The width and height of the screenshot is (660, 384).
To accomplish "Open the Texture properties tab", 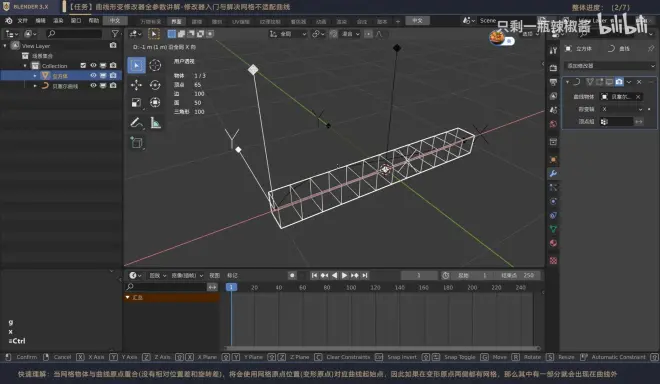I will tap(554, 260).
